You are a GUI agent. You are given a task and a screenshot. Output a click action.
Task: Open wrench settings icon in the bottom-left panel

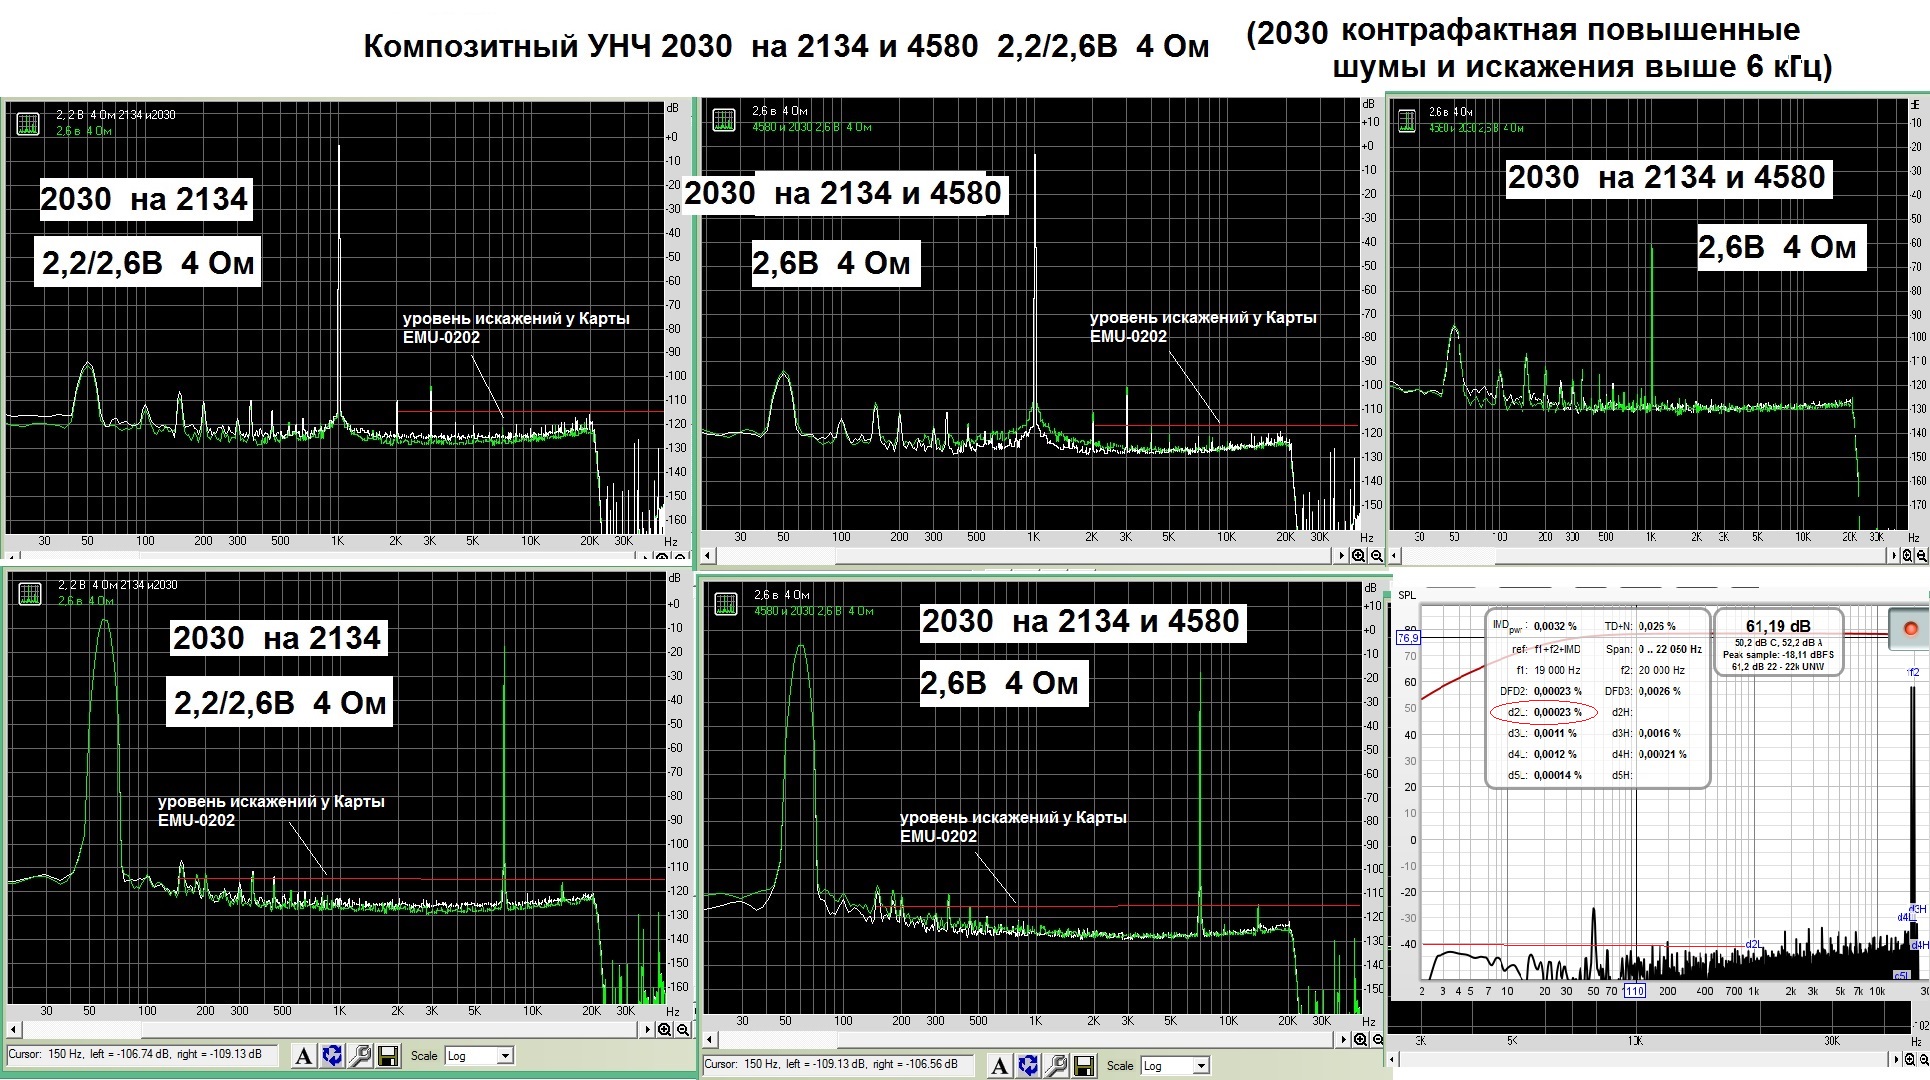tap(361, 1056)
